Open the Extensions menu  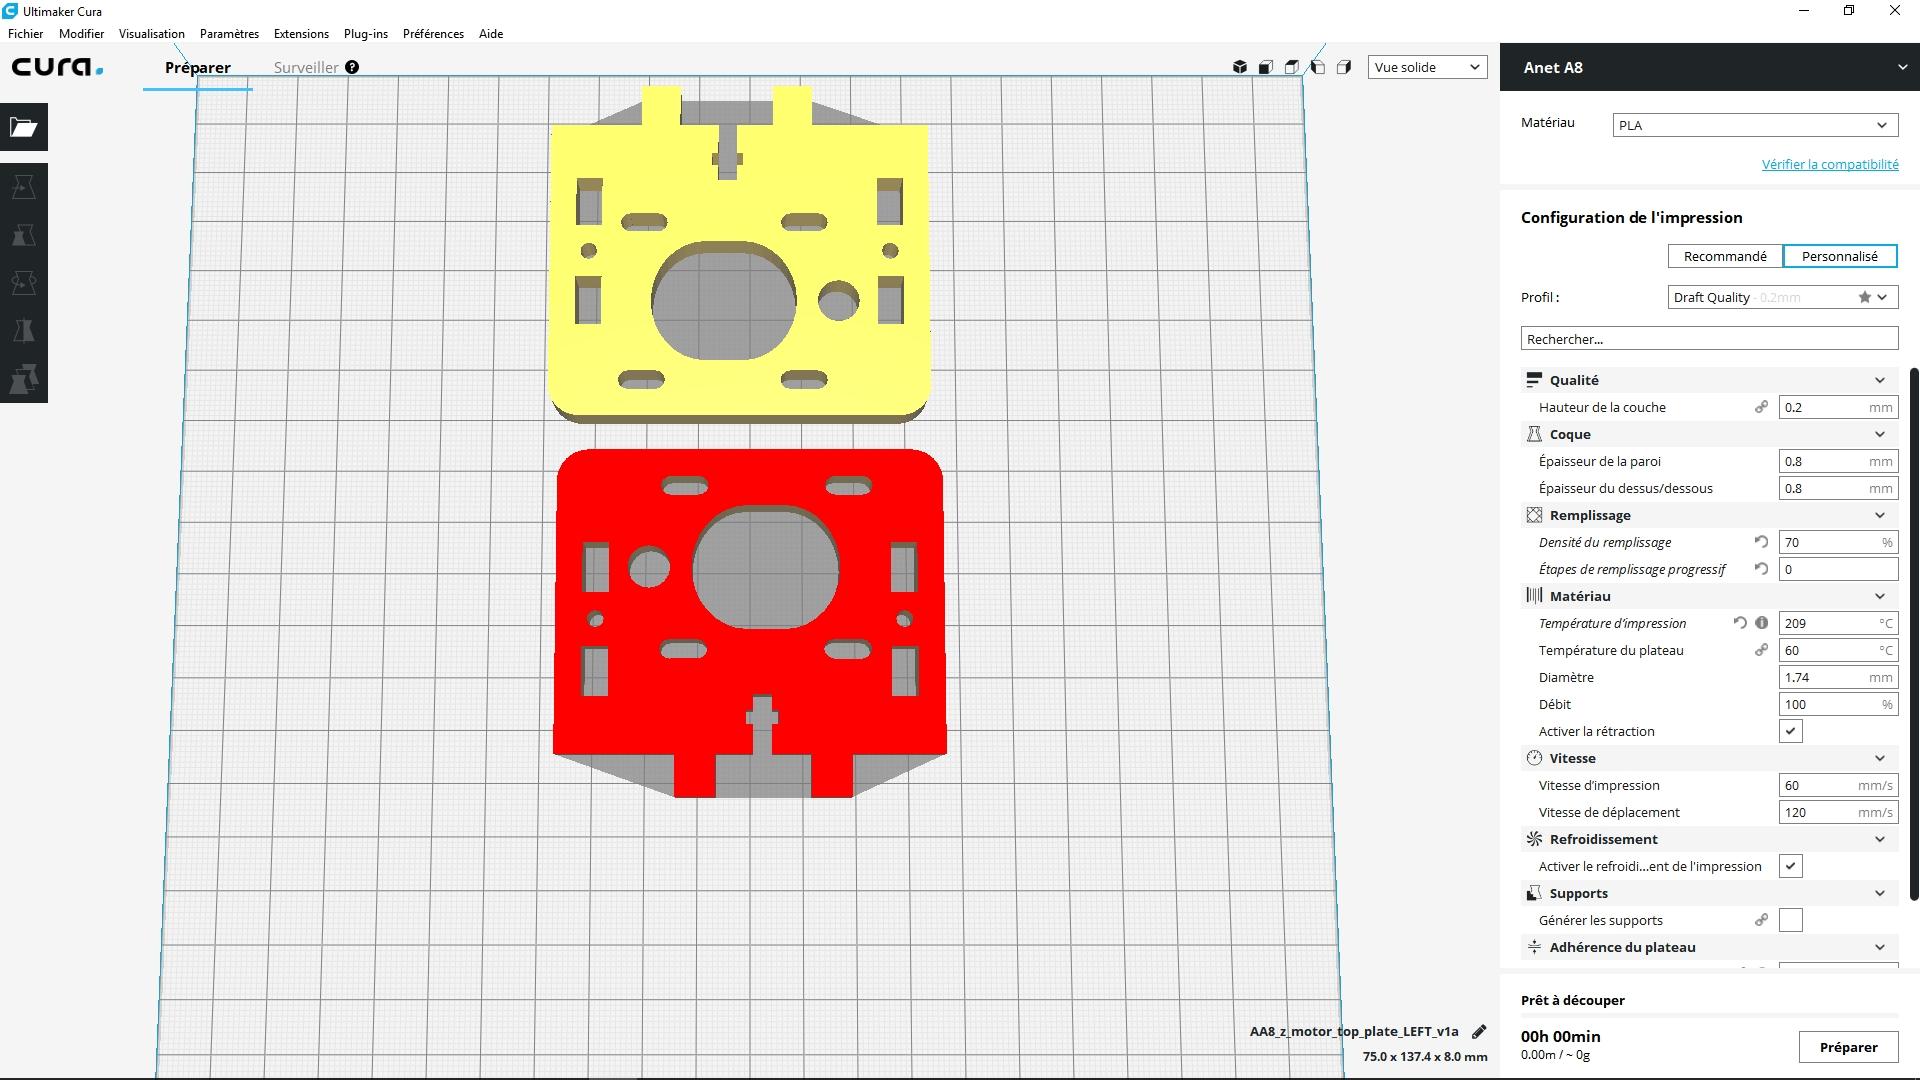point(301,33)
